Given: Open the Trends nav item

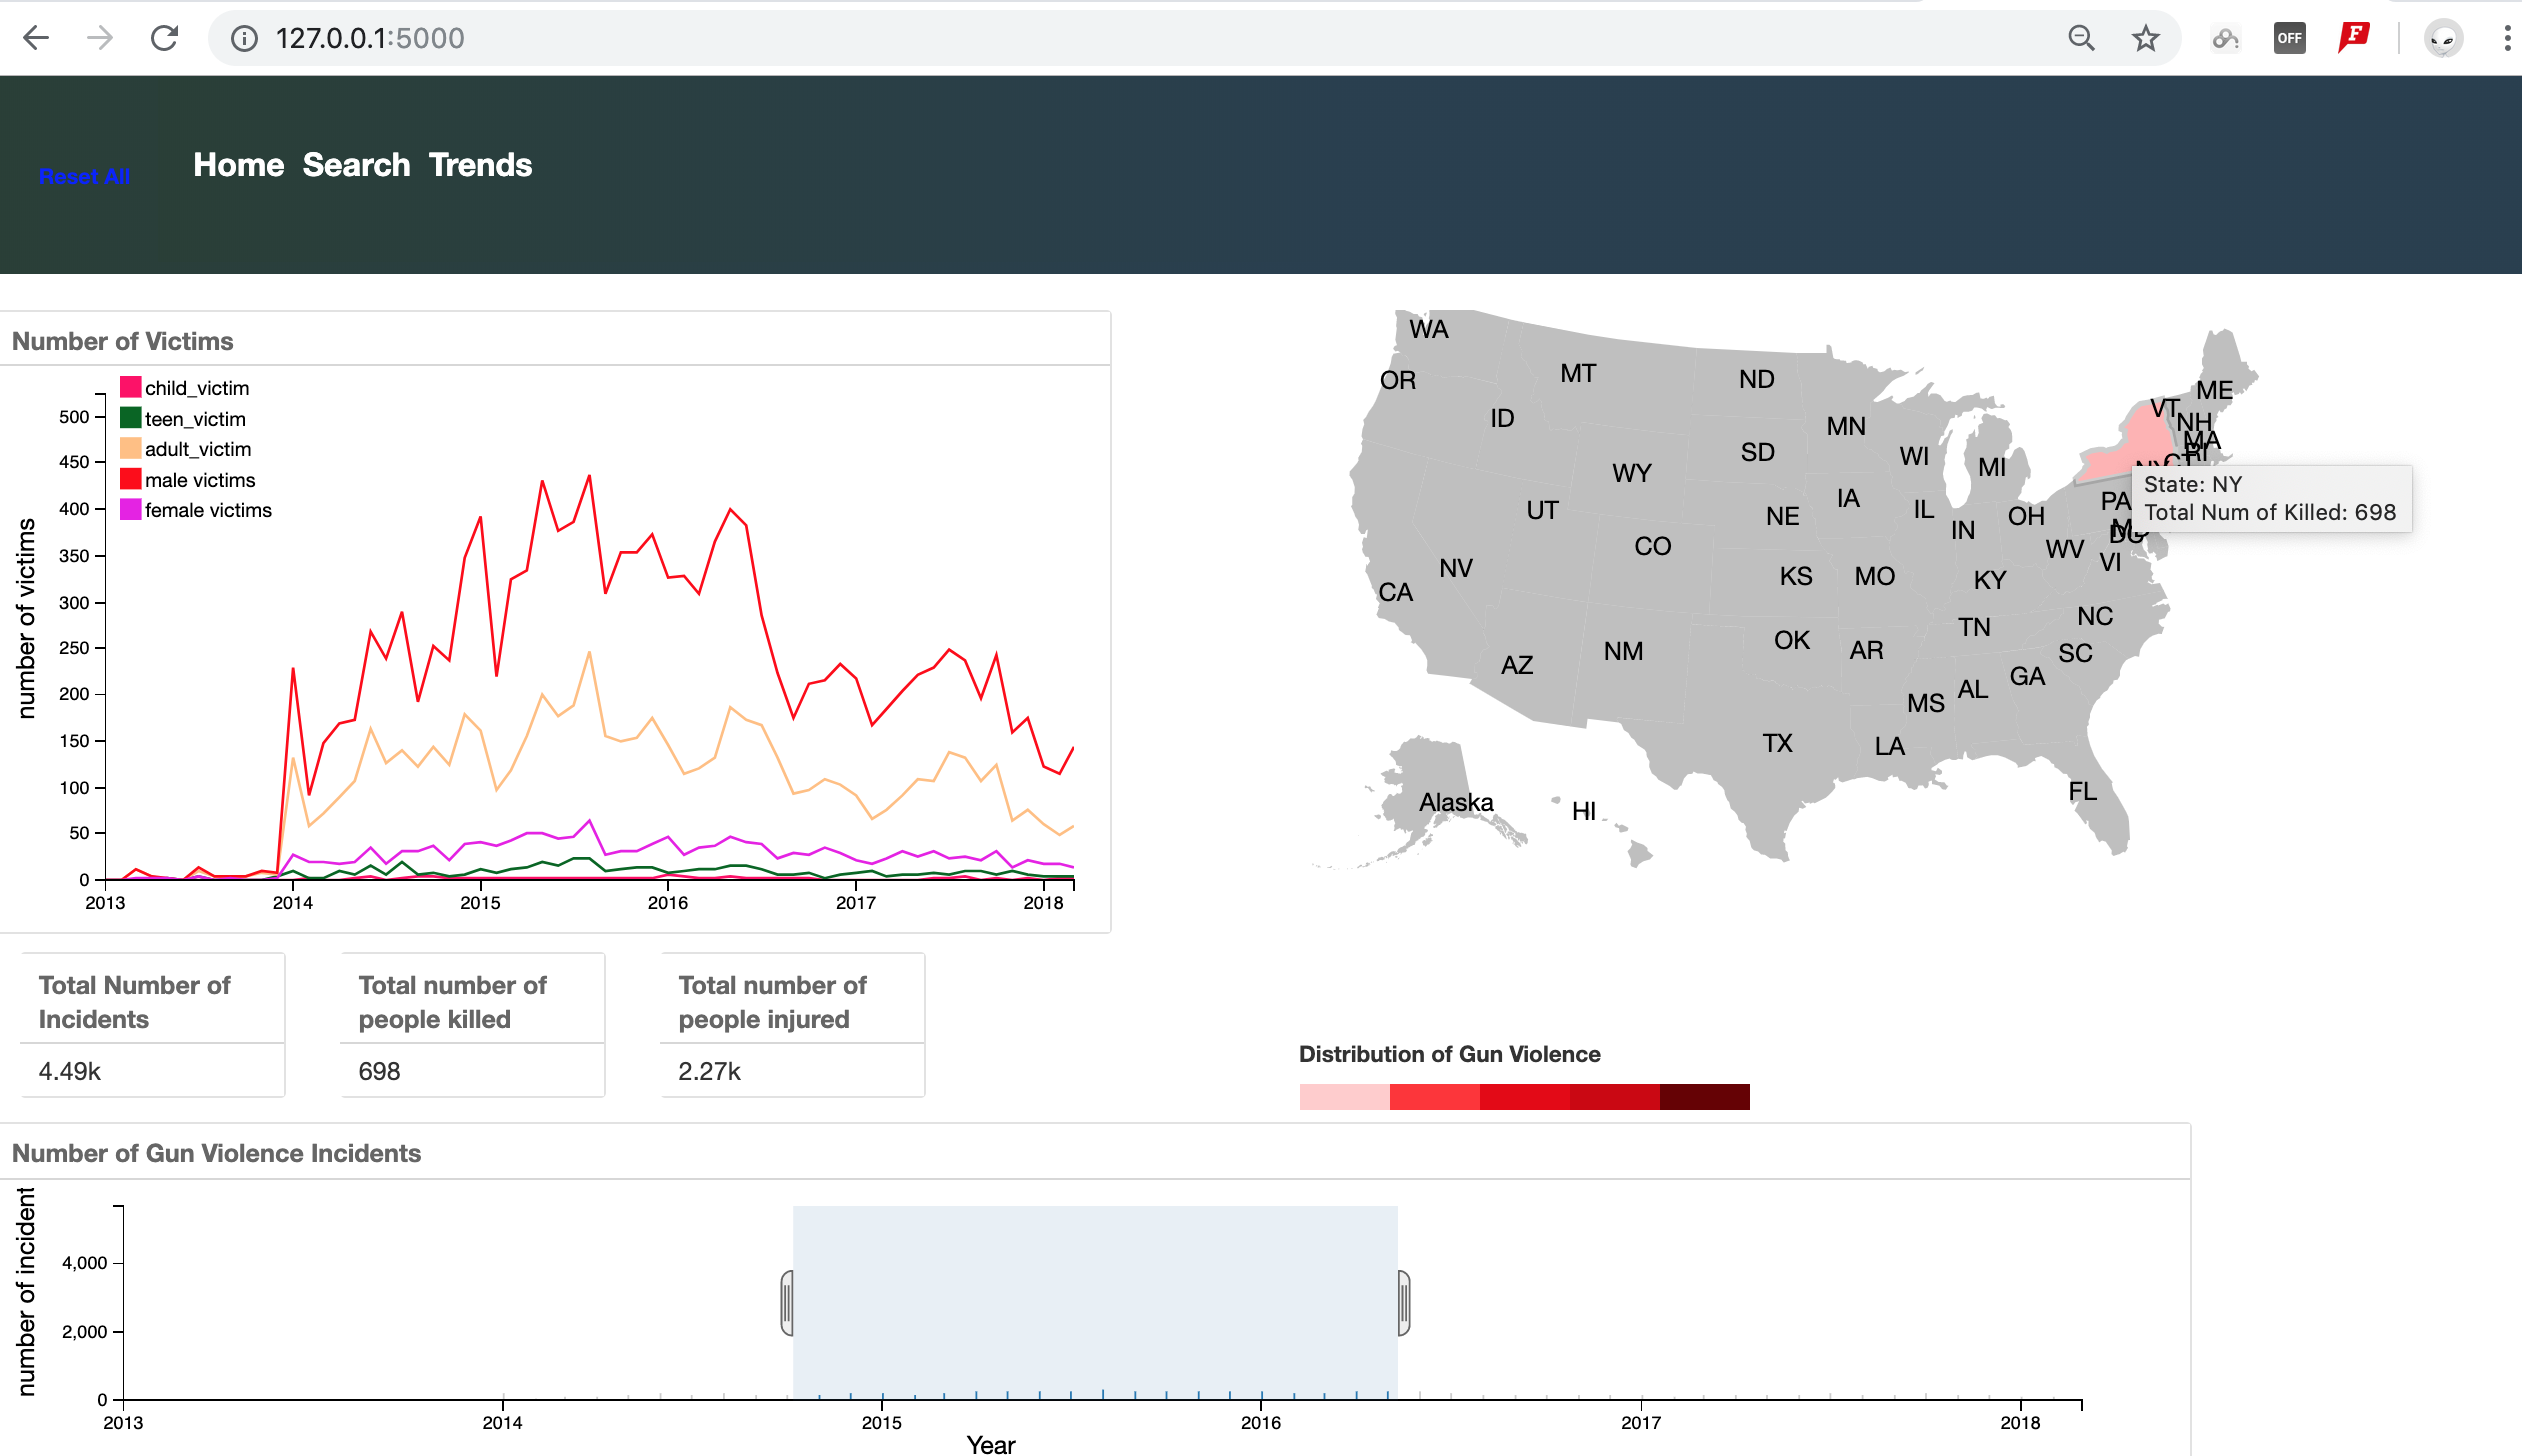Looking at the screenshot, I should (480, 165).
